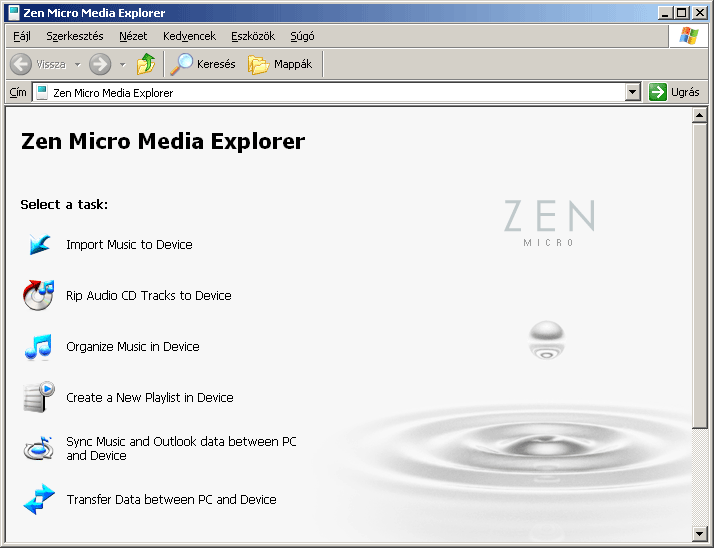Viewport: 714px width, 548px height.
Task: Open the Kedvencek menu
Action: (189, 36)
